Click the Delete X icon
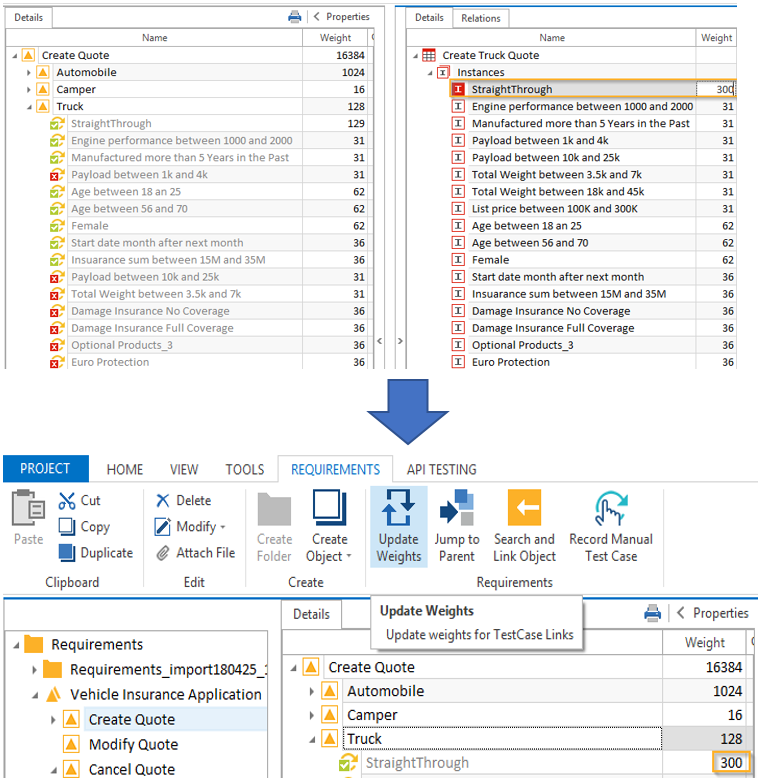 coord(163,501)
